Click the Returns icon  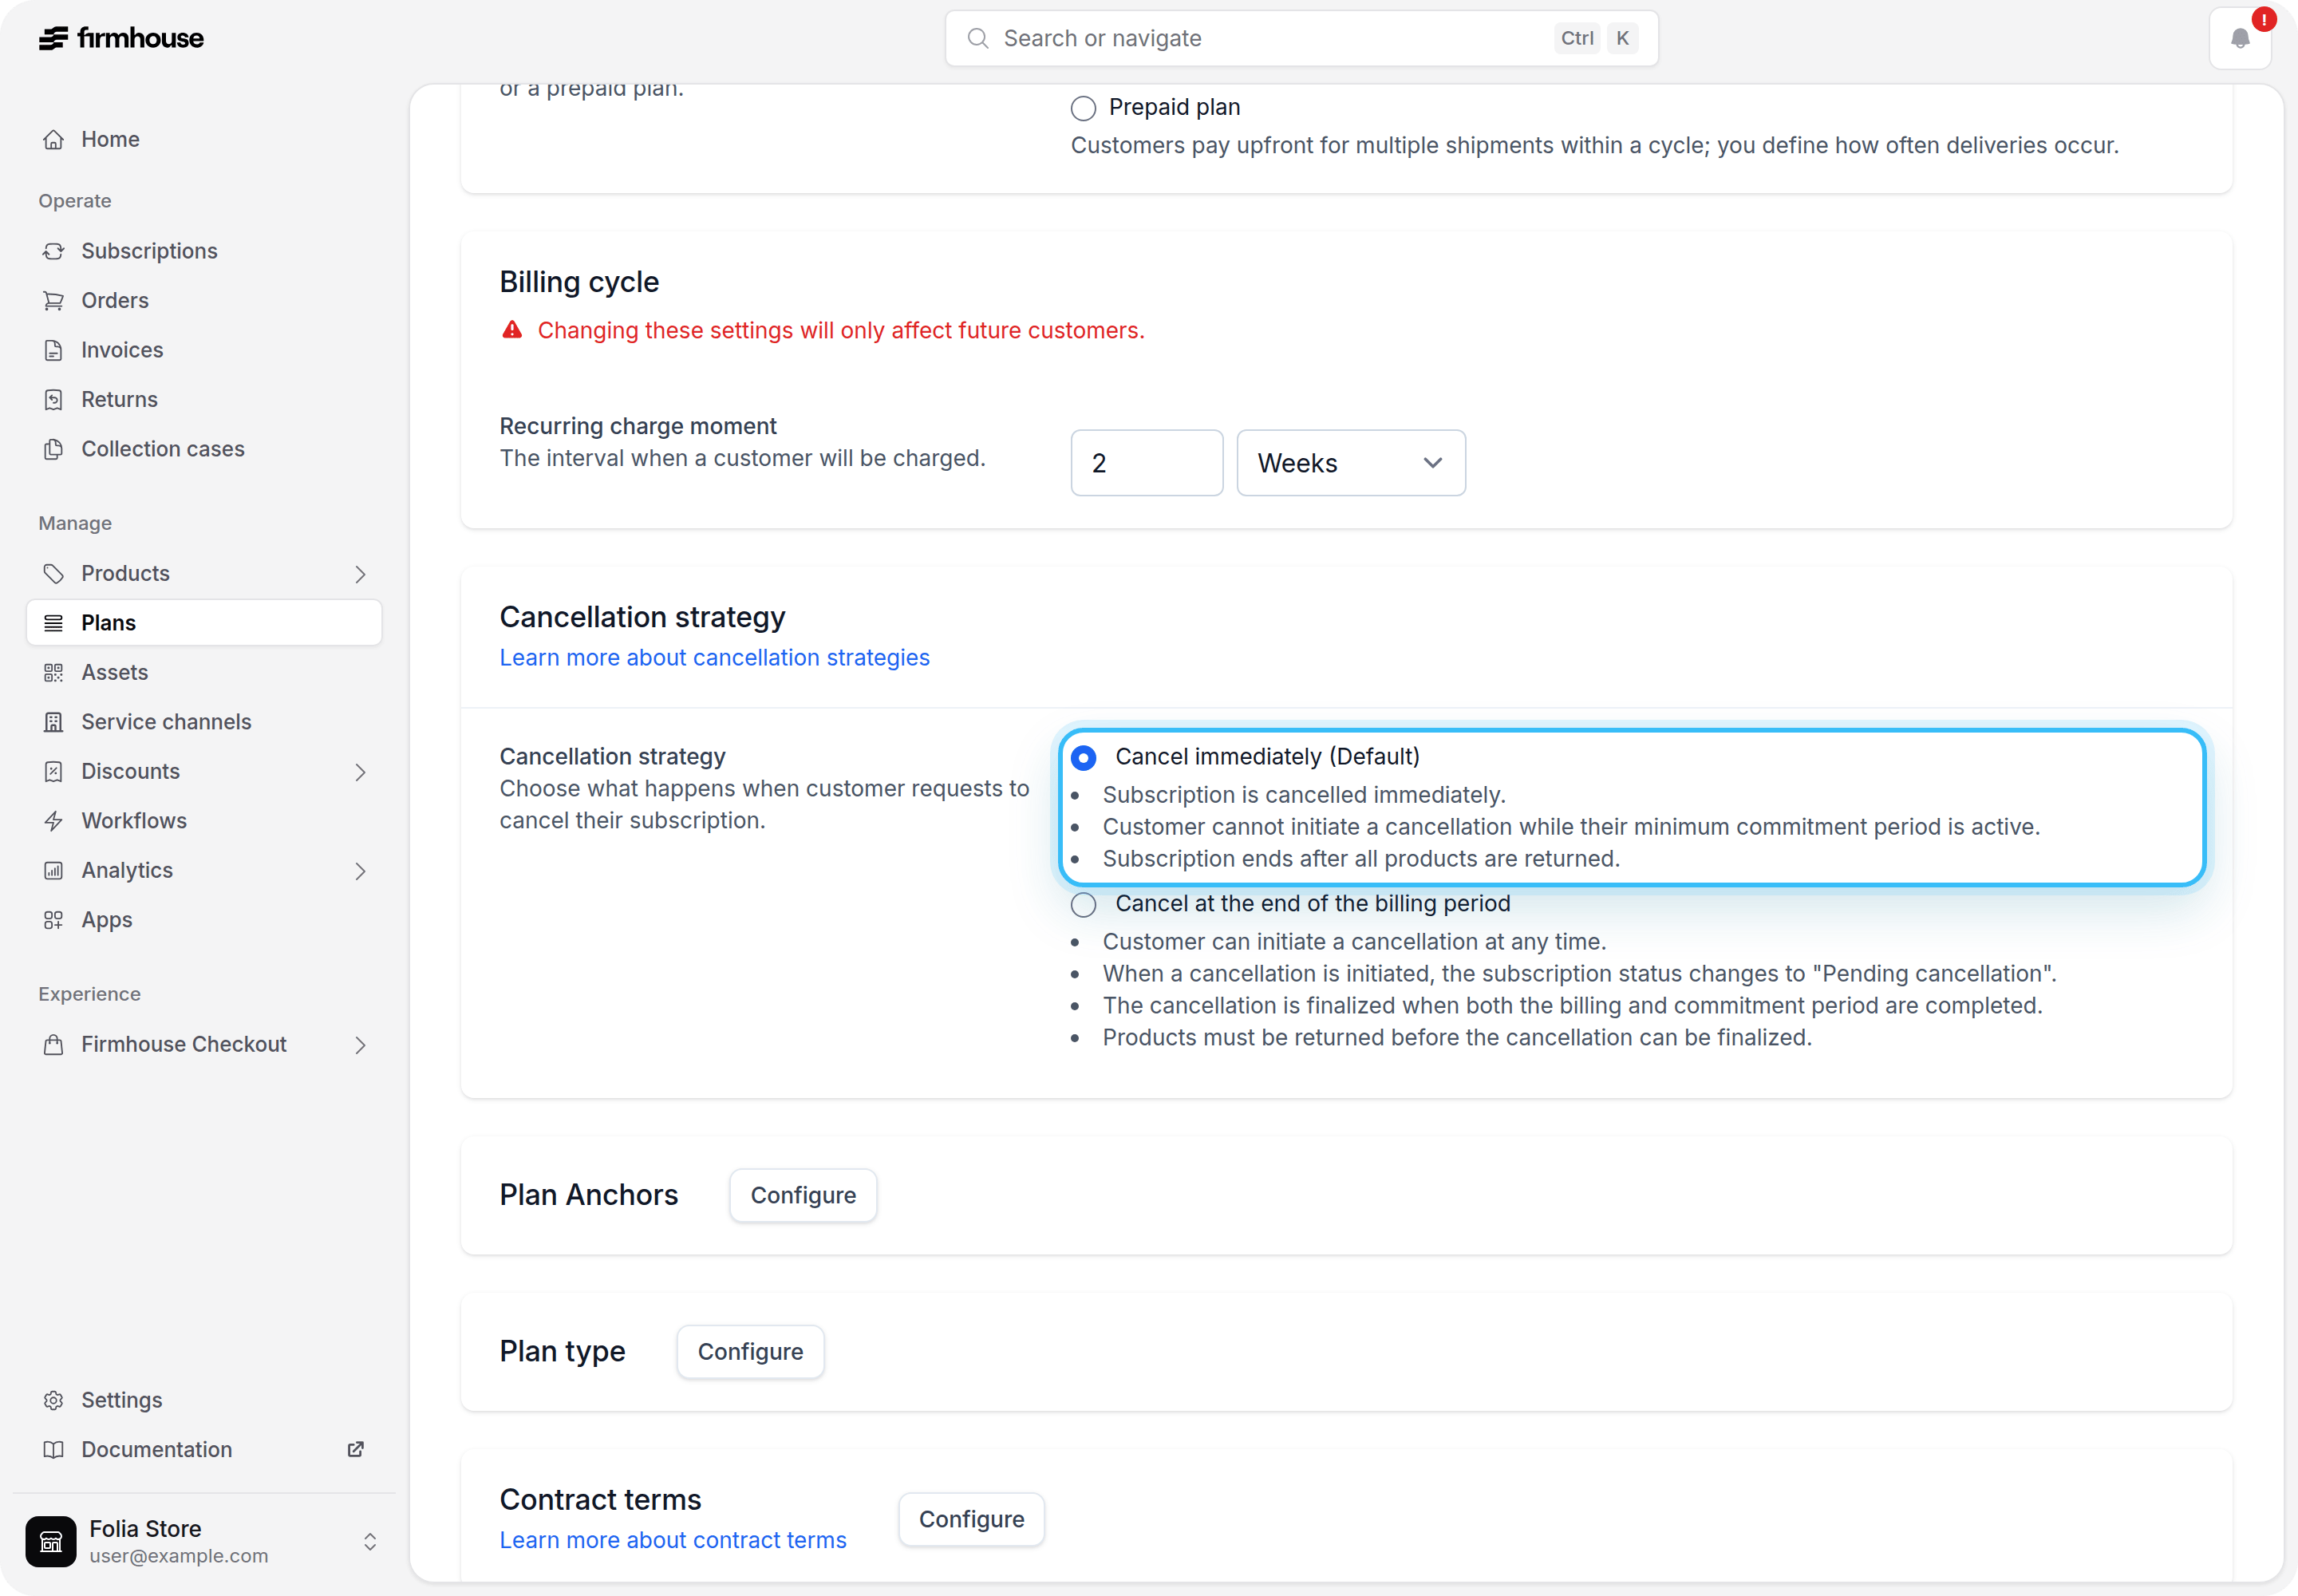(54, 399)
